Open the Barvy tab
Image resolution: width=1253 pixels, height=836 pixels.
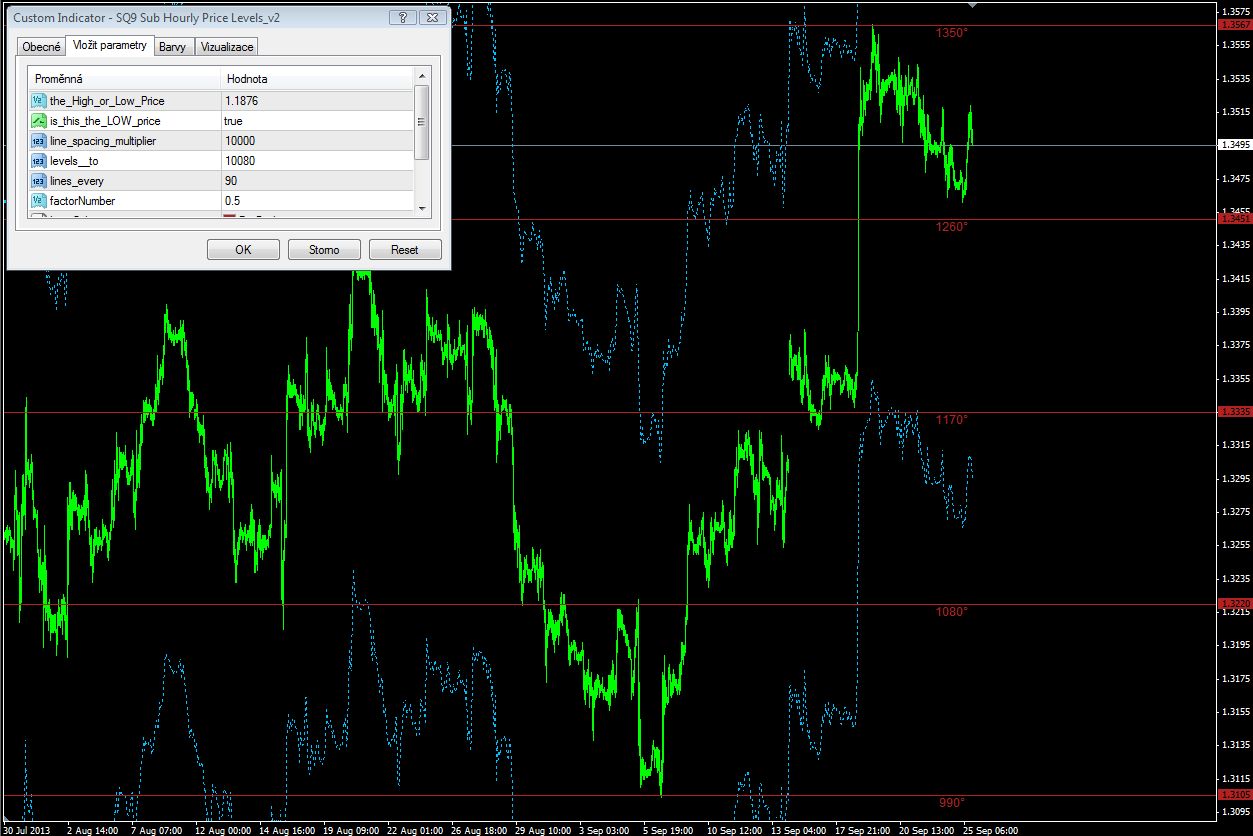point(174,47)
